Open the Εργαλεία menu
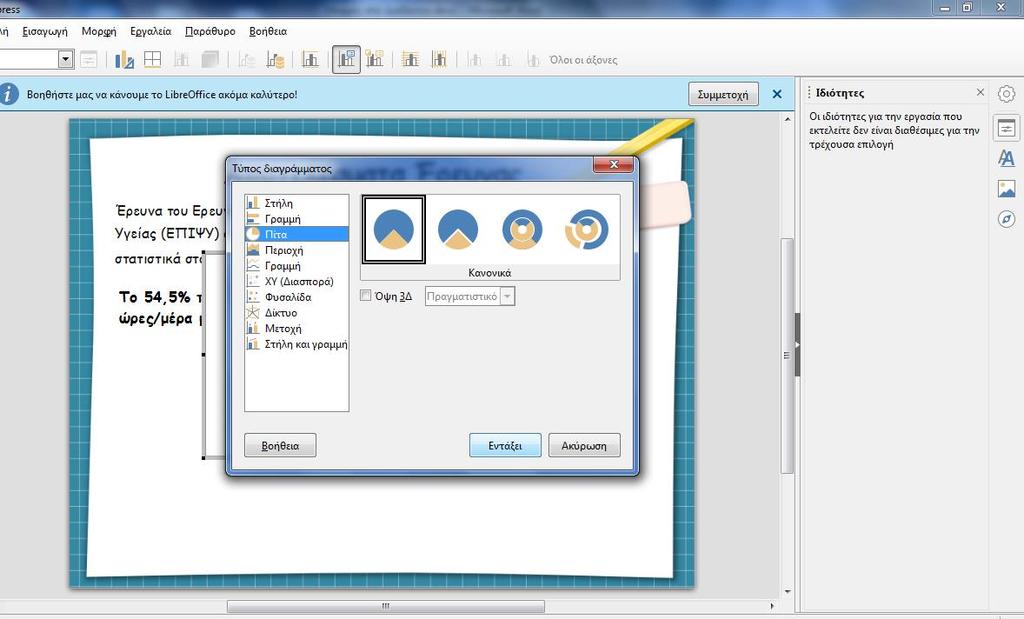Screen dimensions: 1024x619 (150, 31)
